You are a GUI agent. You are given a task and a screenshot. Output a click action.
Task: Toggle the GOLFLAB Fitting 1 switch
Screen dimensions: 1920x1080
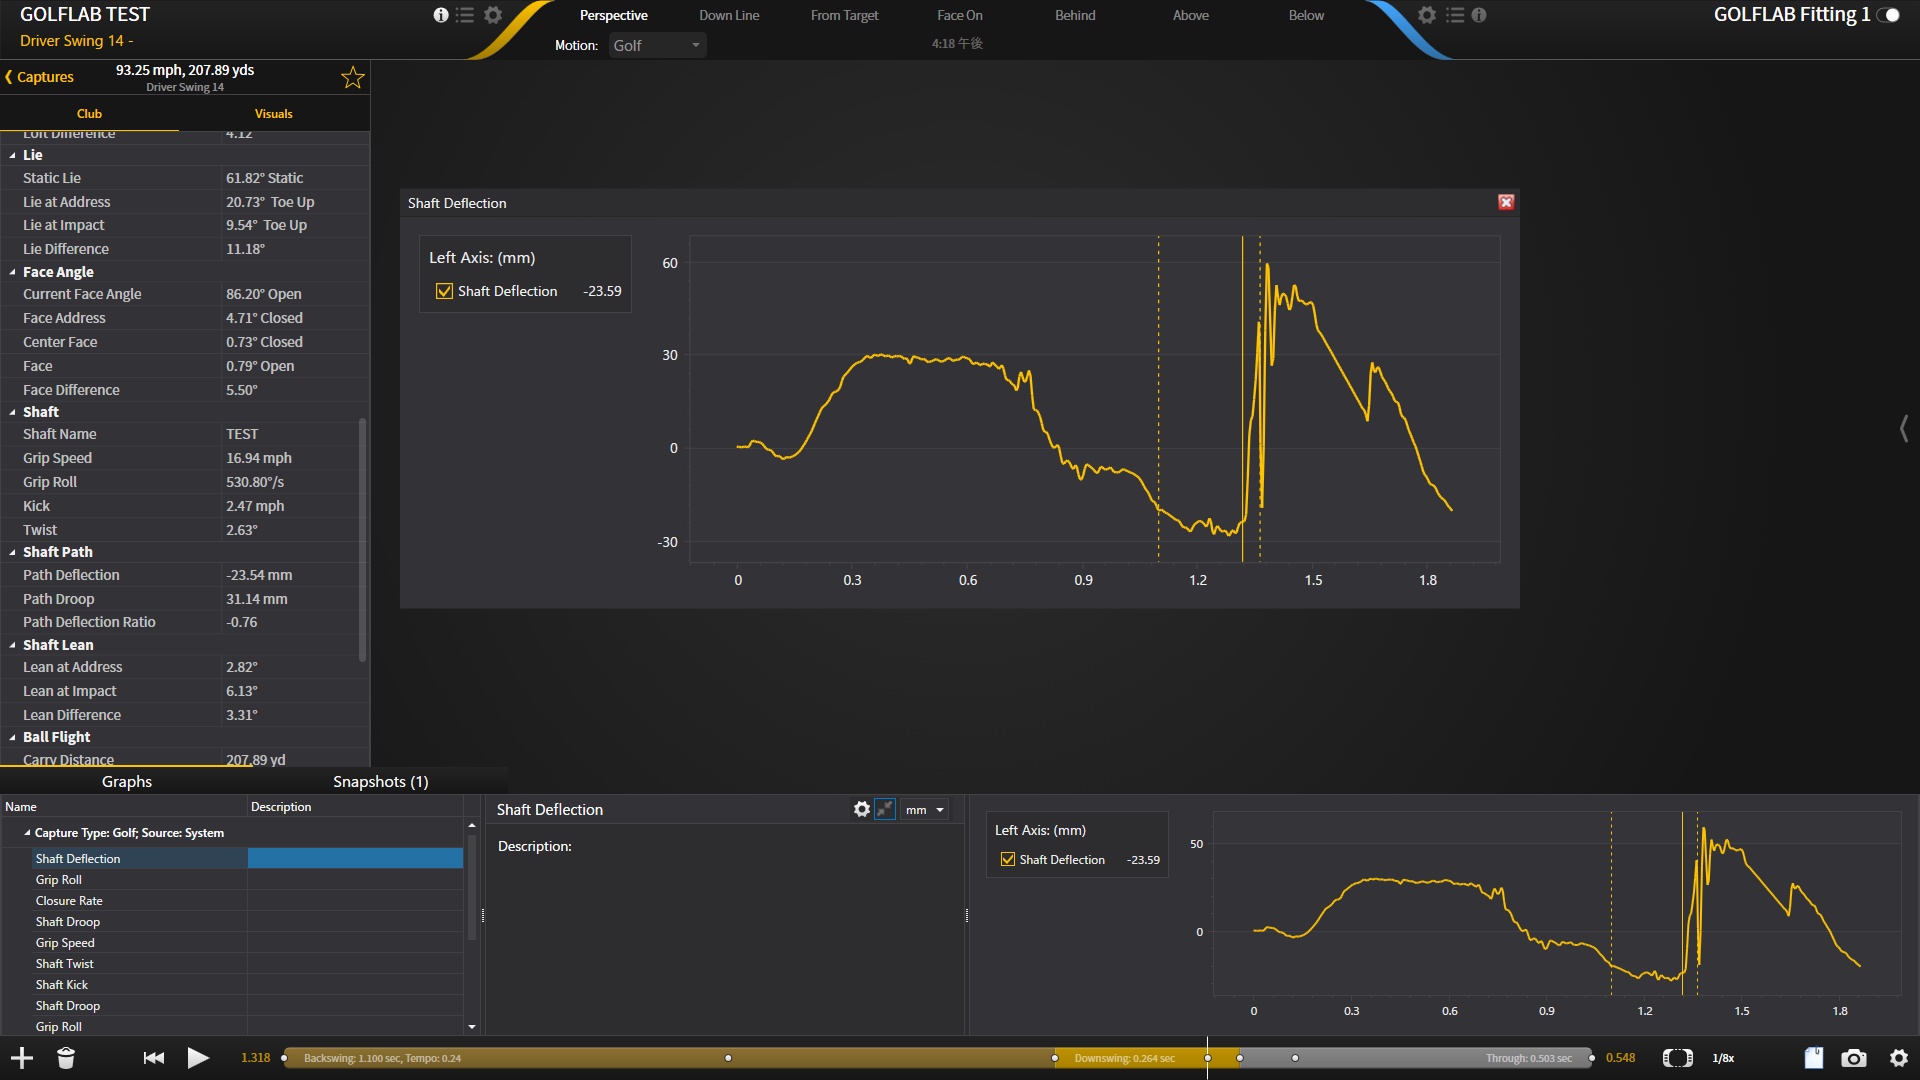(x=1888, y=15)
